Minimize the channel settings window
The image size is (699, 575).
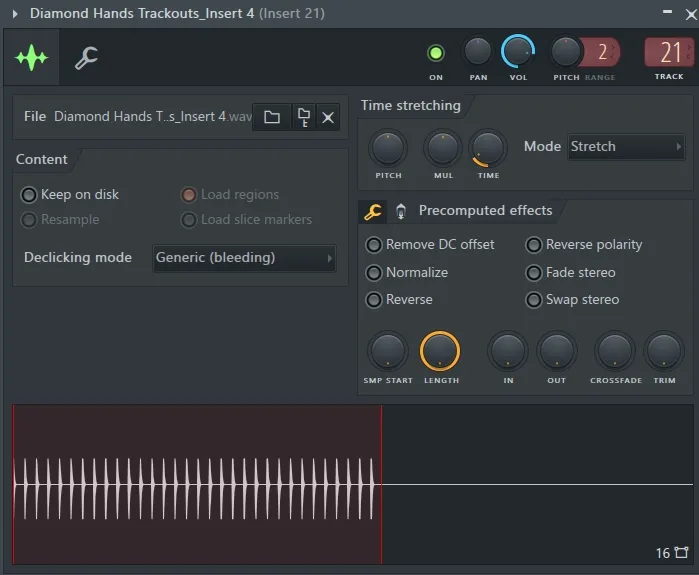(x=667, y=12)
